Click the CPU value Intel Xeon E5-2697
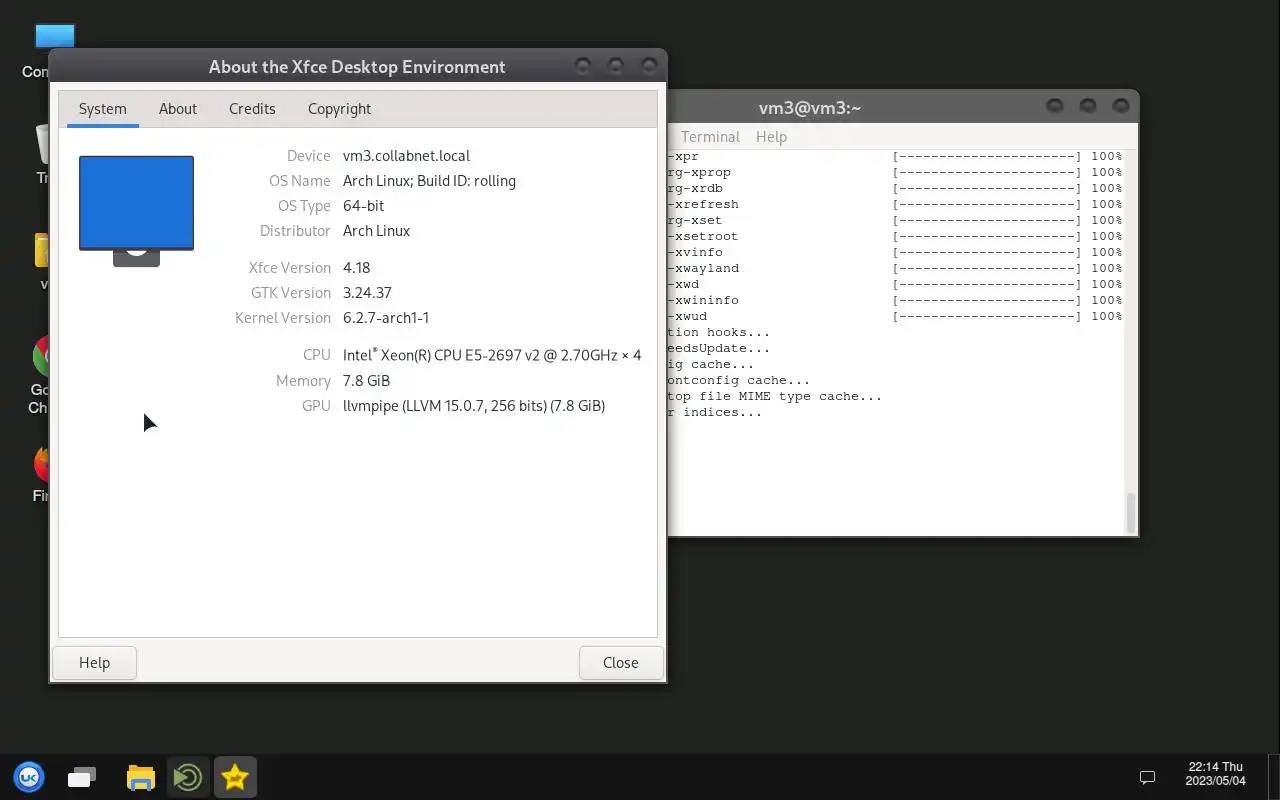 pos(492,355)
